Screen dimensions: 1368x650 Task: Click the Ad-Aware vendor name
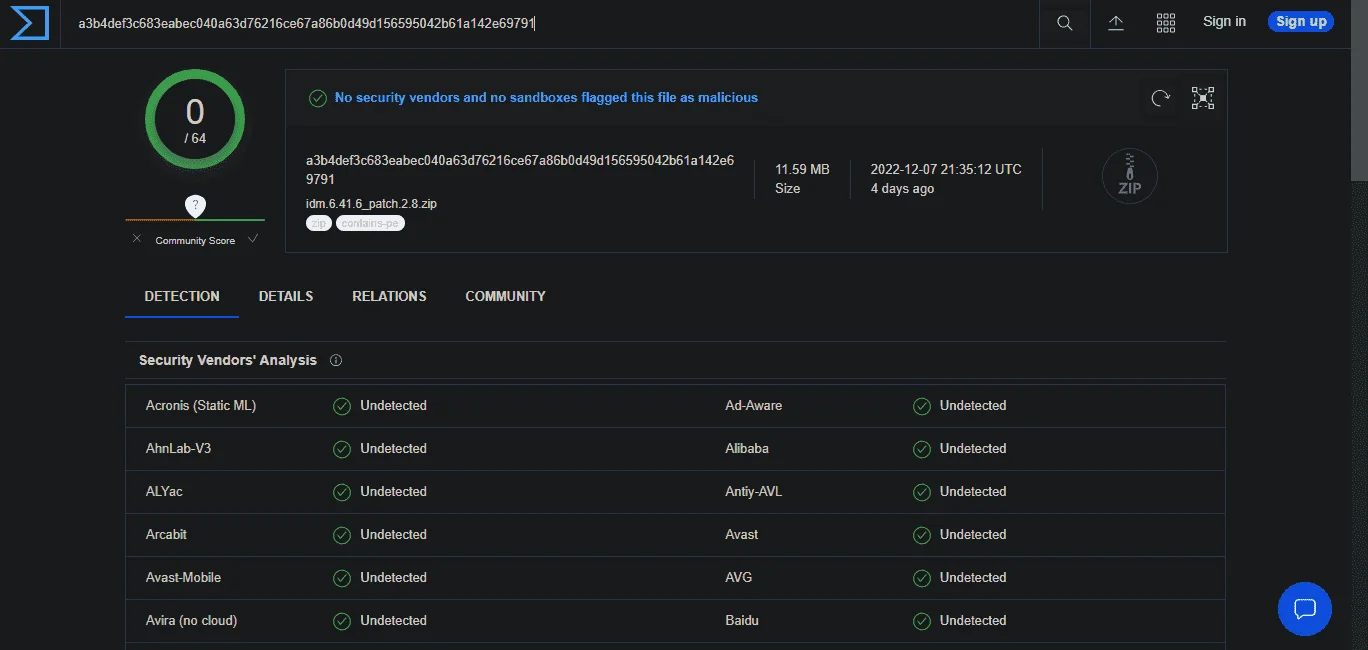click(754, 406)
